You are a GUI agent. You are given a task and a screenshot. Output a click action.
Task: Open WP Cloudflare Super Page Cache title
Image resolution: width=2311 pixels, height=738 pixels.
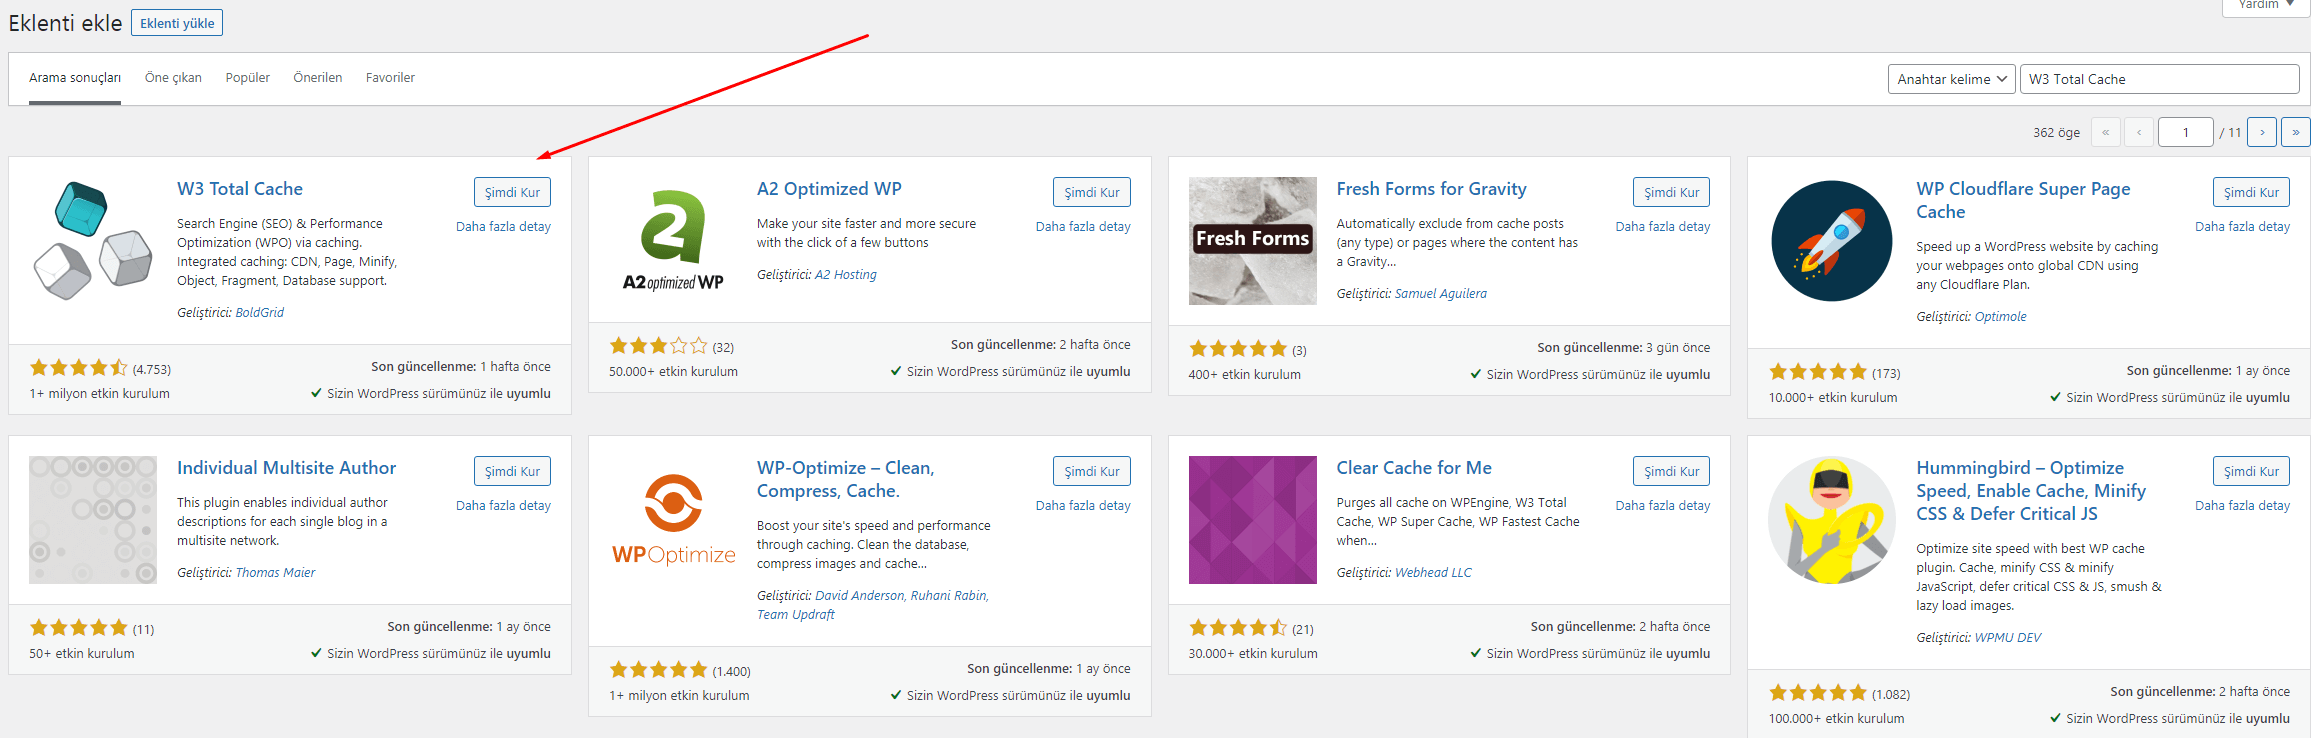click(x=2023, y=200)
